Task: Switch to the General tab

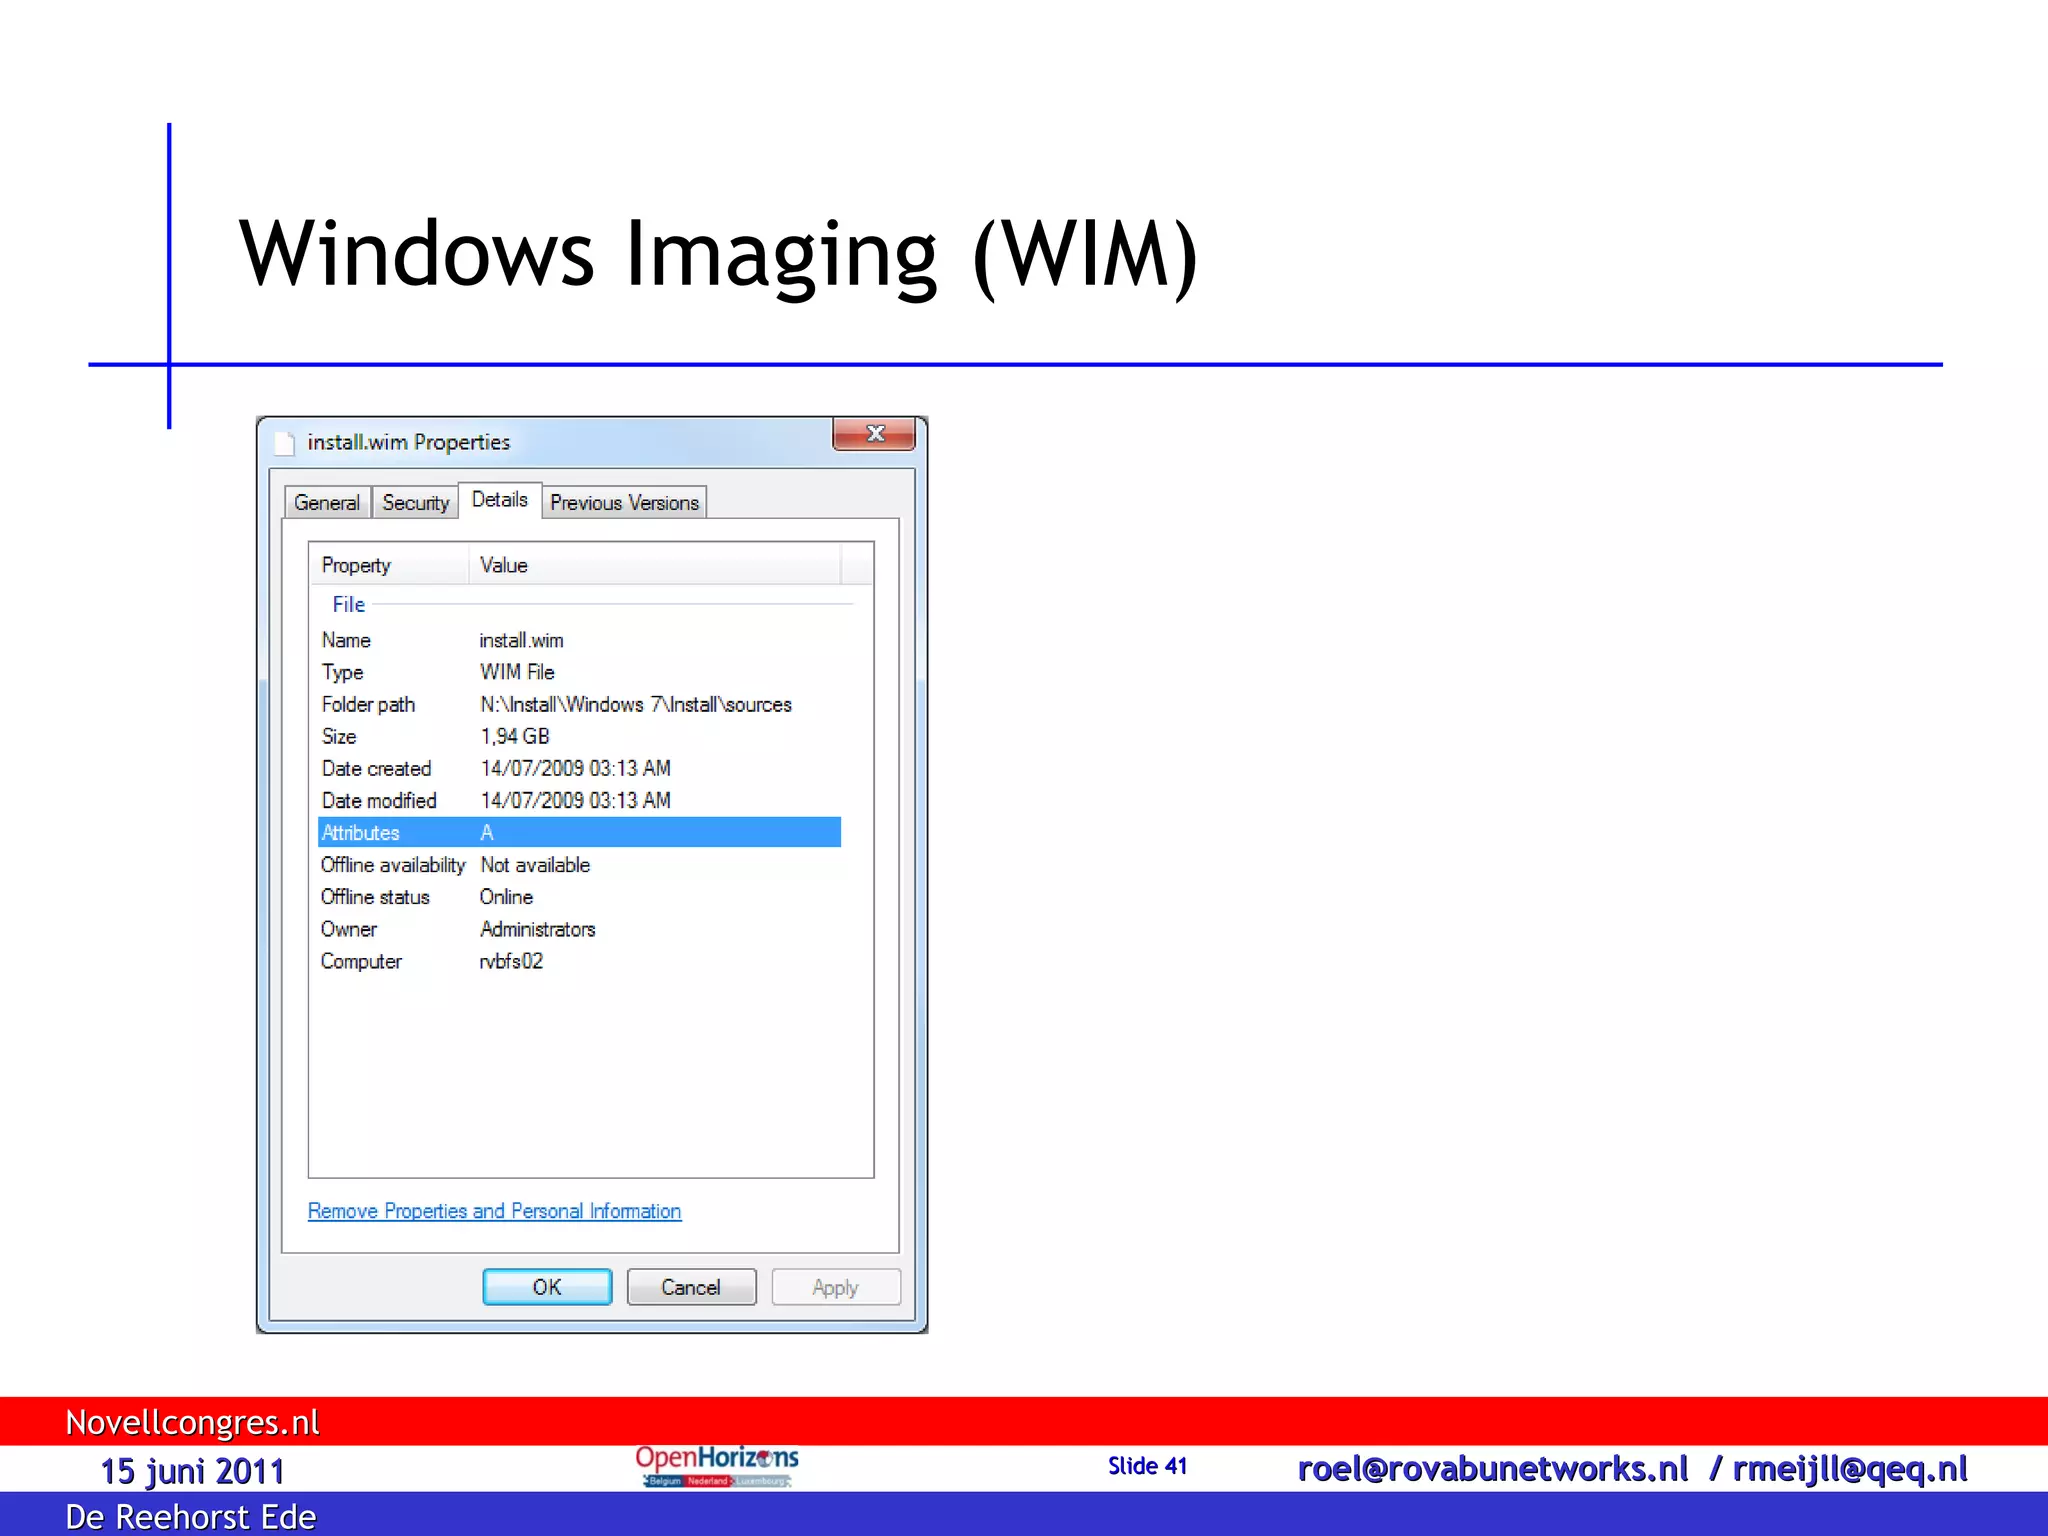Action: (327, 503)
